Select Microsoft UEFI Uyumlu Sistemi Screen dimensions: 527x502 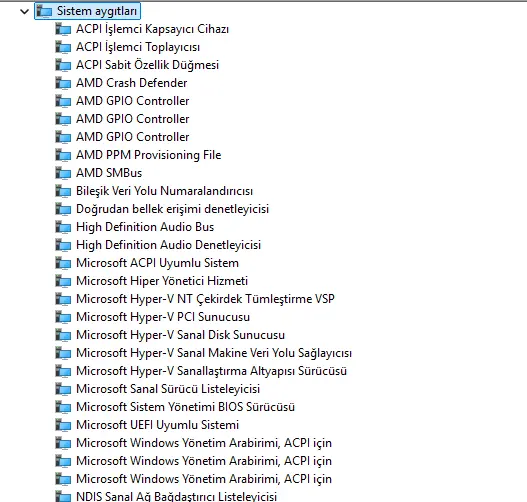click(x=157, y=425)
